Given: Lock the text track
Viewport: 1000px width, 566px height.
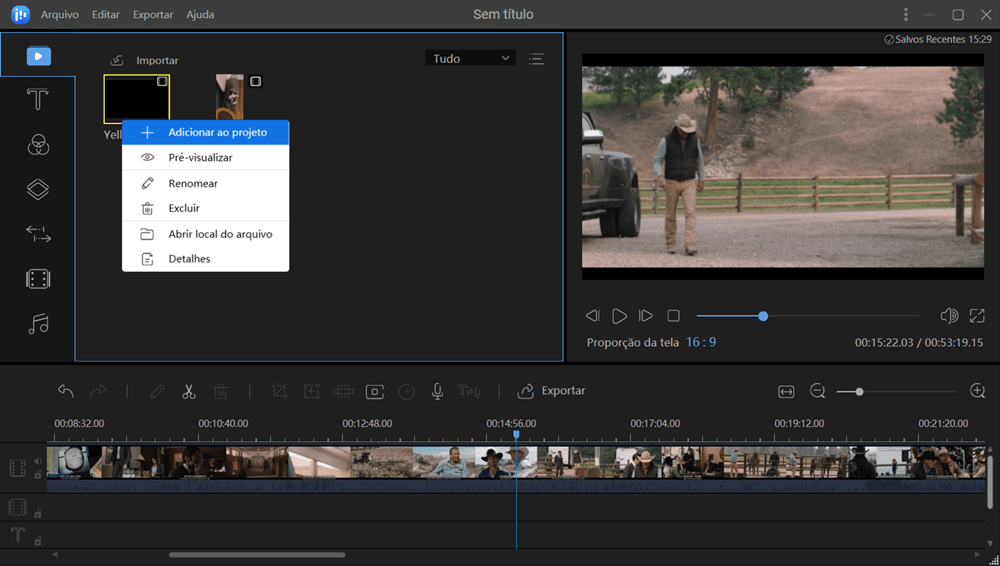Looking at the screenshot, I should point(38,540).
